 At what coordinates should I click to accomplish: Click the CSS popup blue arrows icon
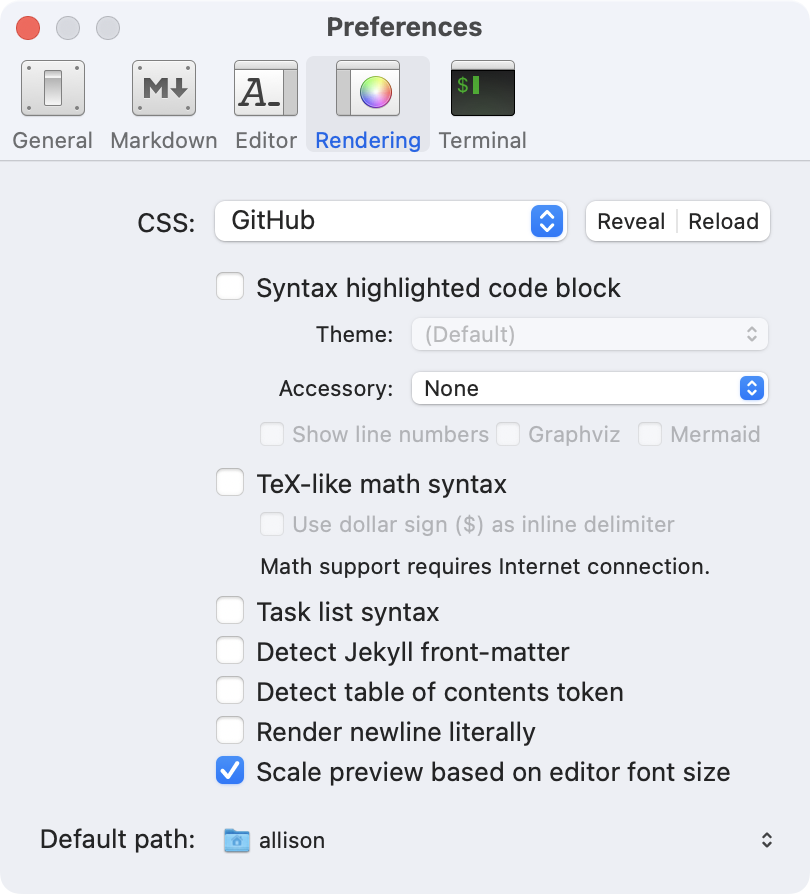(x=546, y=221)
